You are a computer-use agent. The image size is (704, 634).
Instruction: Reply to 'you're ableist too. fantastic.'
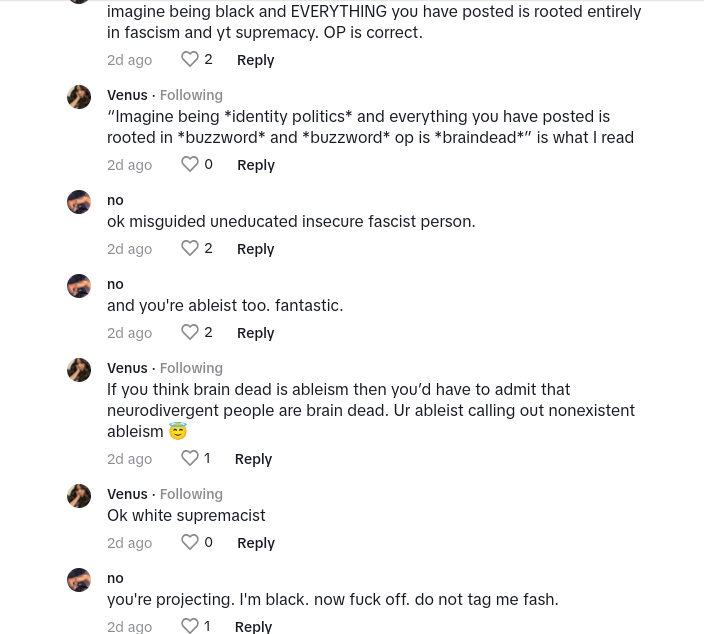pos(255,333)
